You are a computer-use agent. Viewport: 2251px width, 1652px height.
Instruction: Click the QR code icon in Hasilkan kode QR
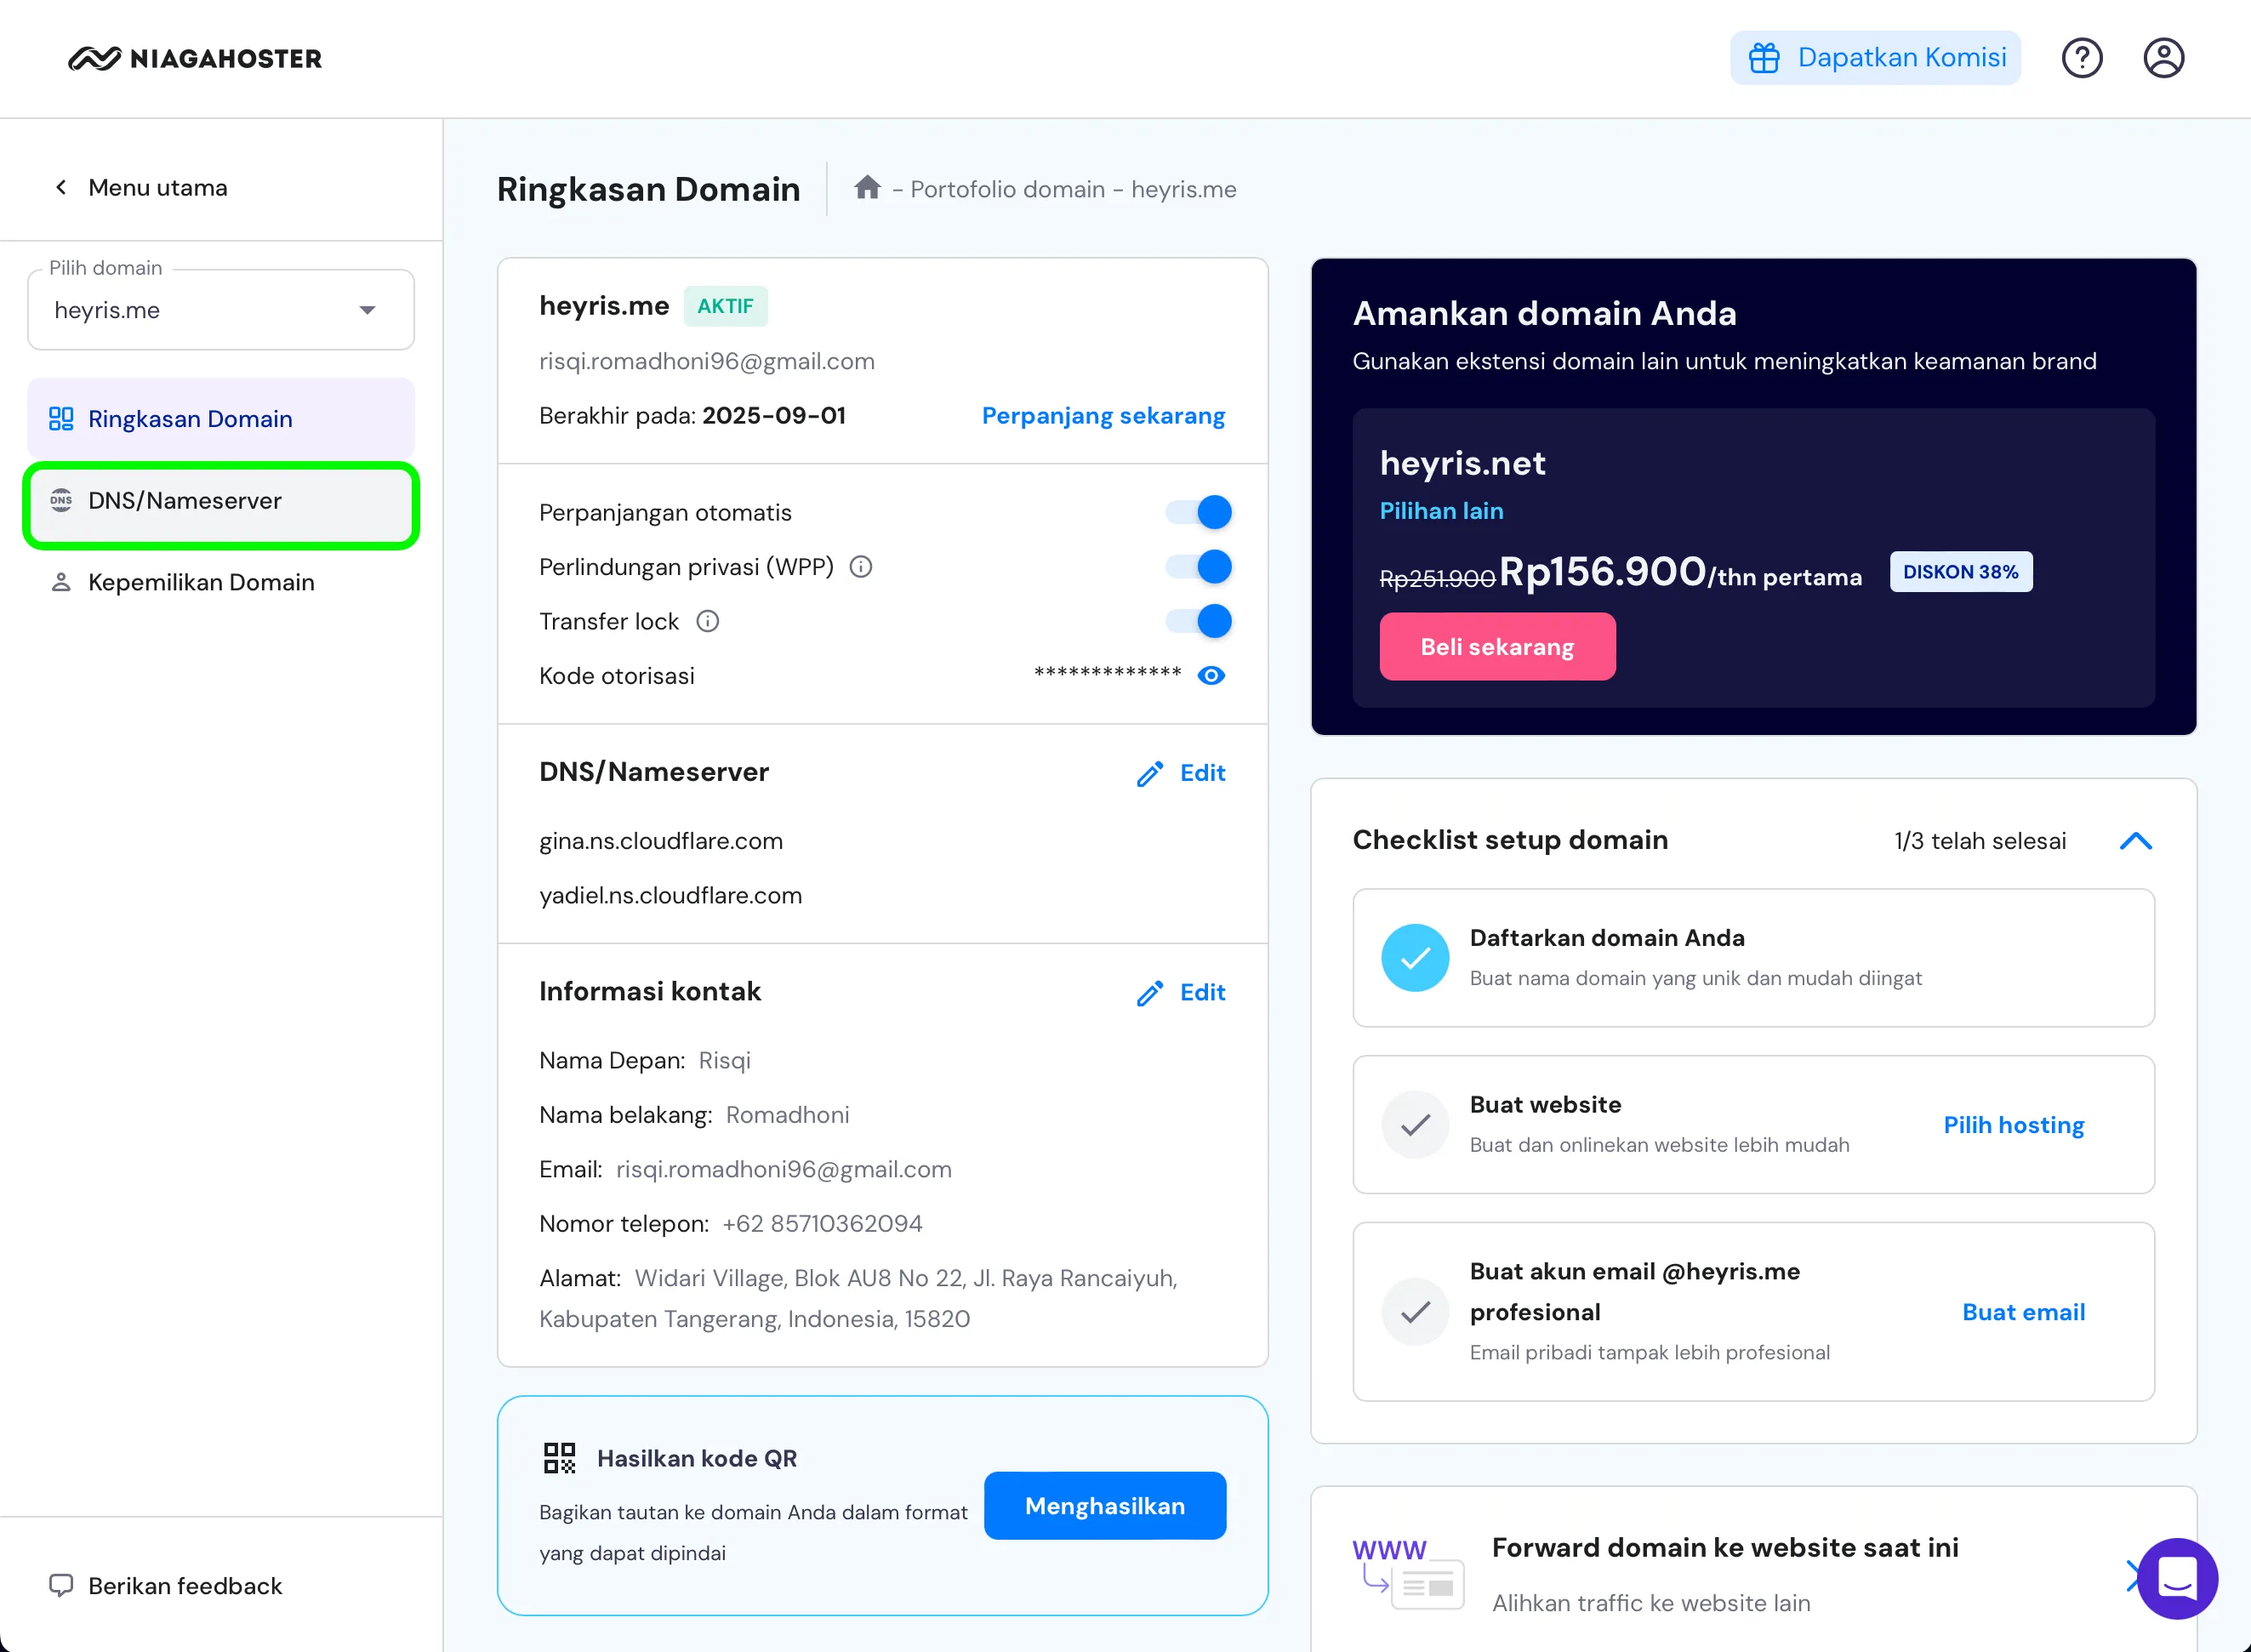[x=560, y=1458]
